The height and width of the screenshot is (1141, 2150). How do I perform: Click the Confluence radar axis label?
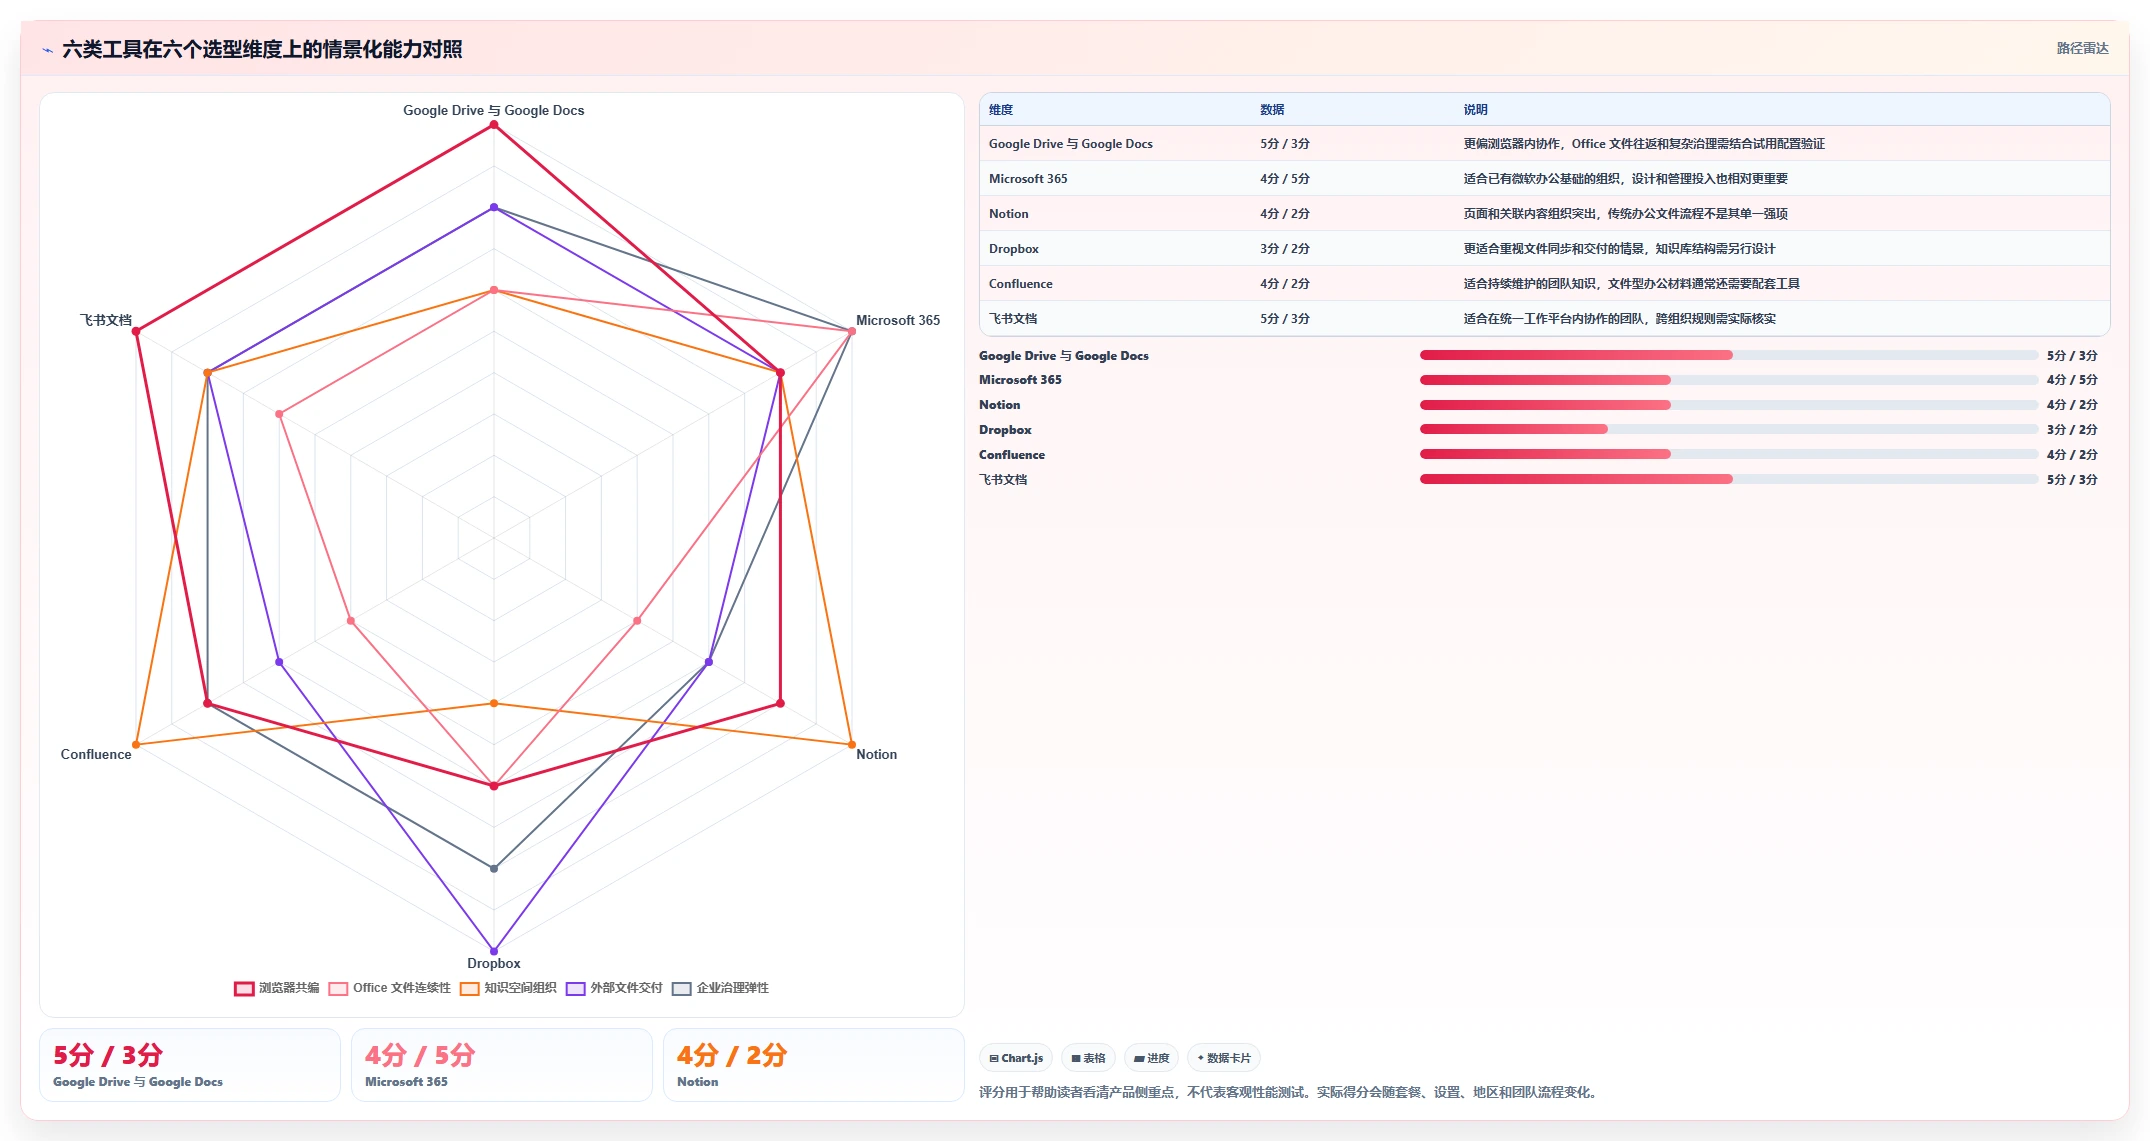tap(96, 754)
